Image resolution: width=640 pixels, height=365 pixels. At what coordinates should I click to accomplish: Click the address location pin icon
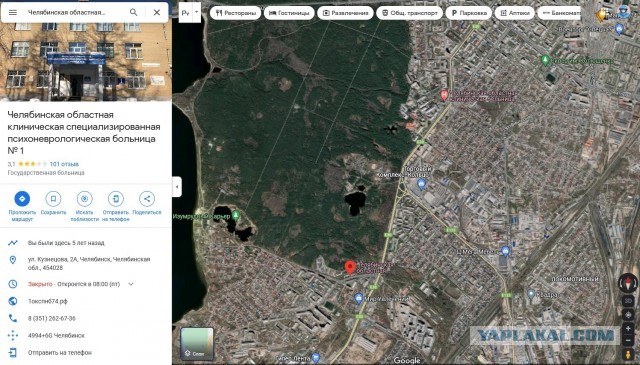point(13,260)
